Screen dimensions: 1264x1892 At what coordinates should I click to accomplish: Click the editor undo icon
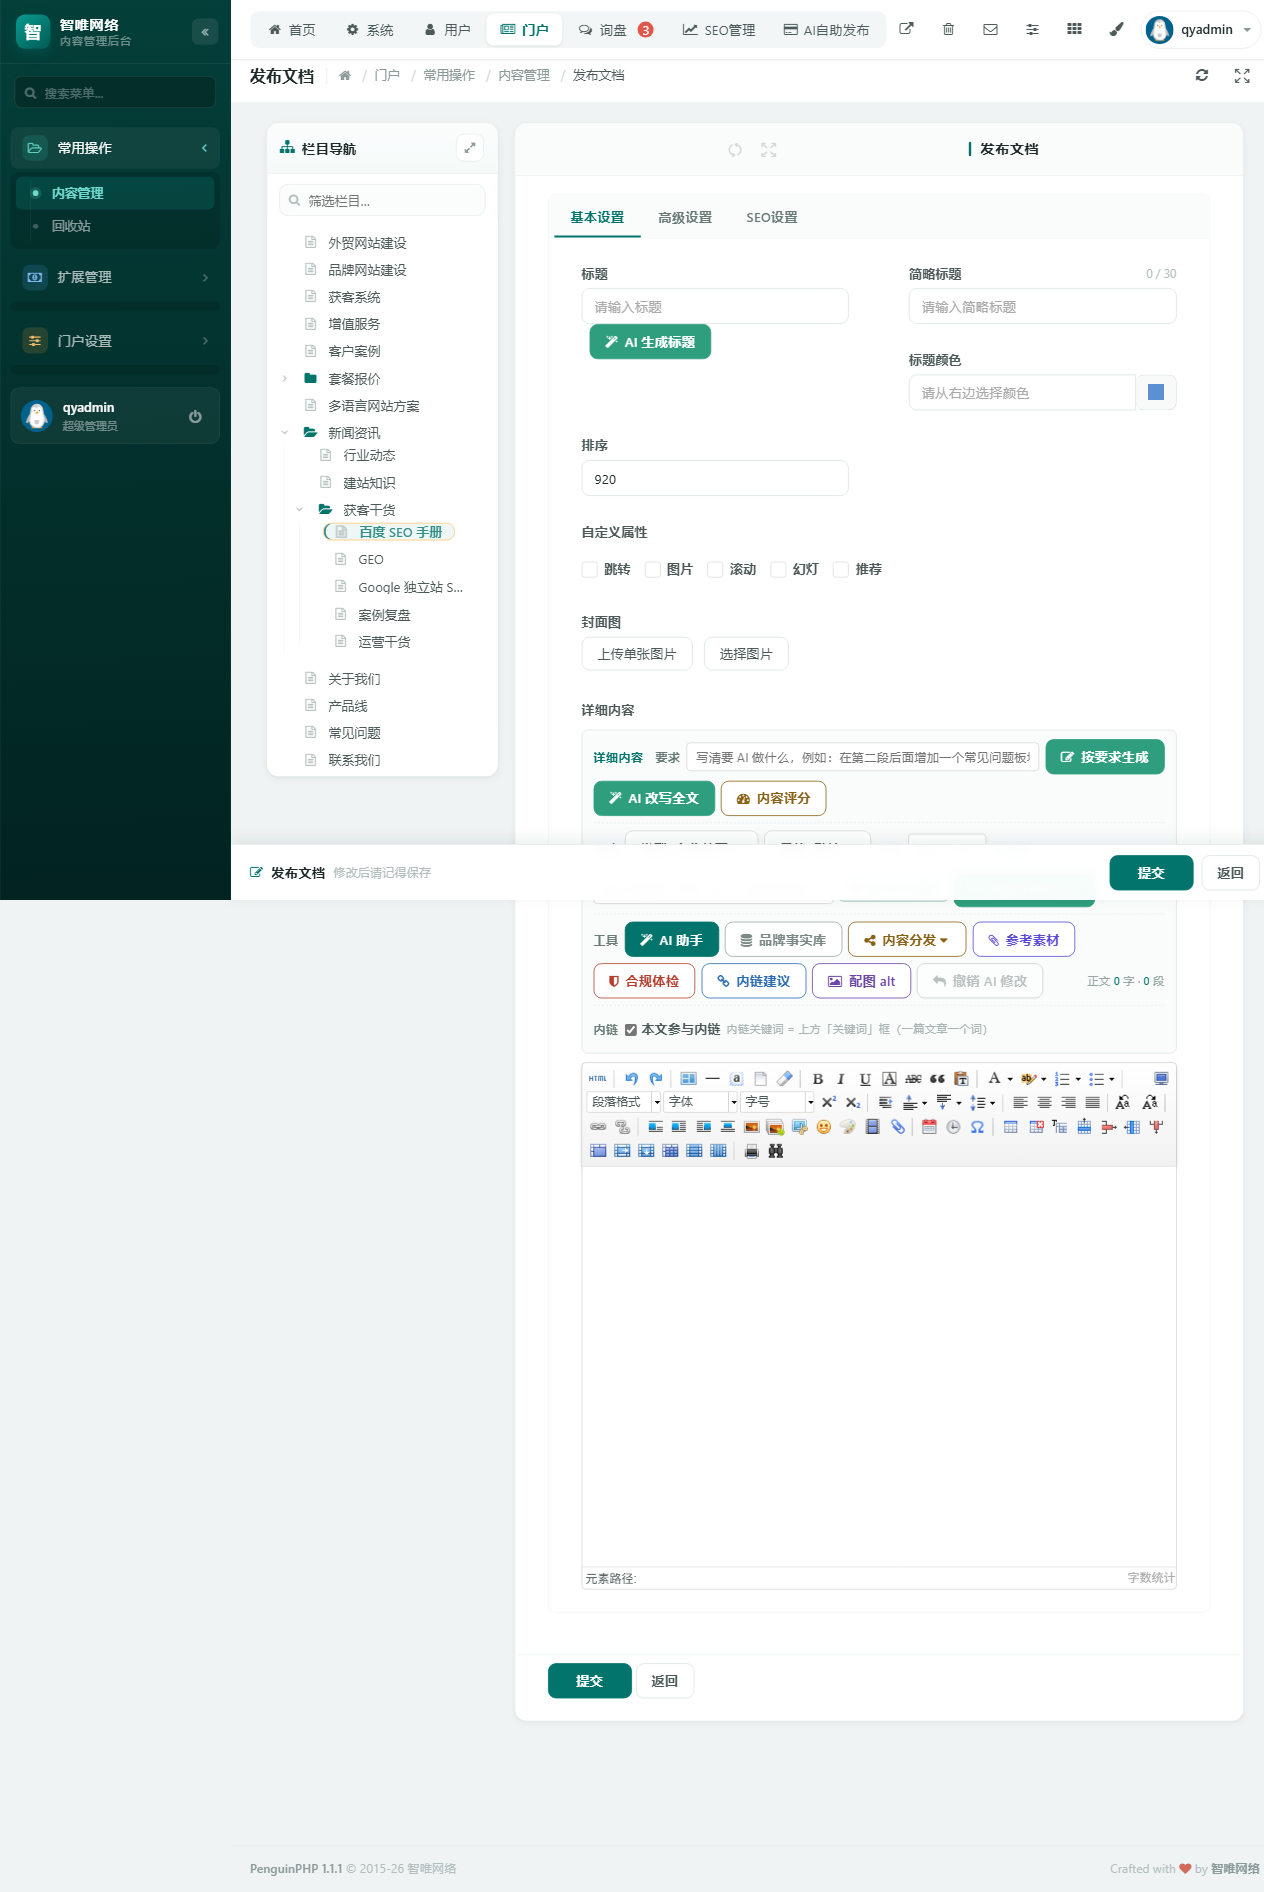(x=632, y=1079)
